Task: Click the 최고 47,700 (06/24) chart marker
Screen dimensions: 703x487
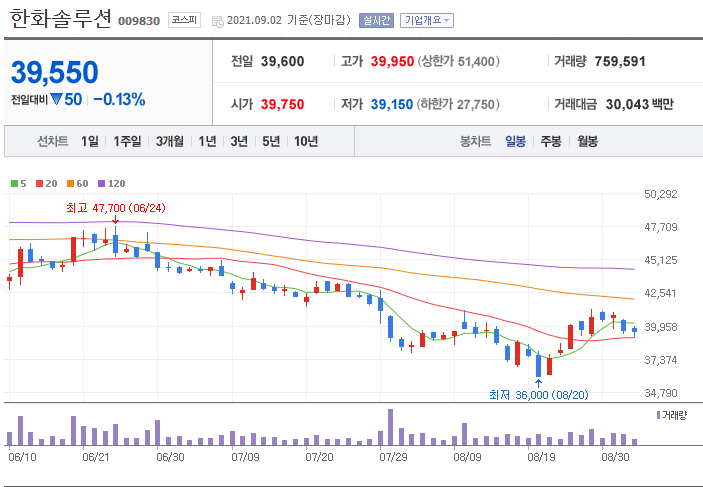Action: pyautogui.click(x=116, y=208)
